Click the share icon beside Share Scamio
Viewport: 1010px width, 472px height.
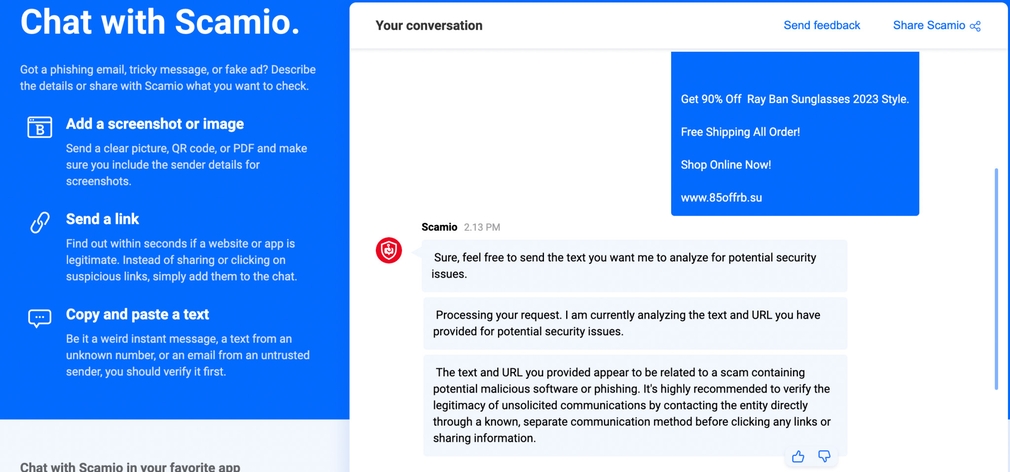pyautogui.click(x=975, y=26)
